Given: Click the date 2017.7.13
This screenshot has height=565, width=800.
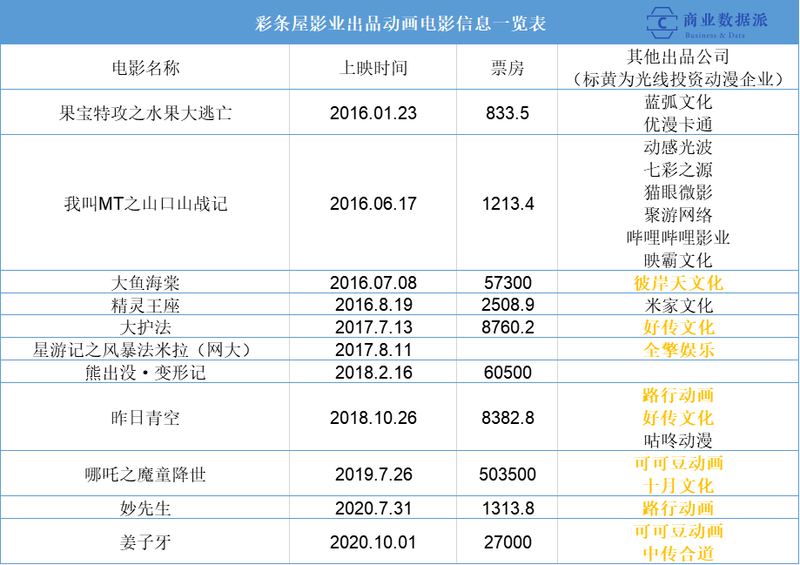Looking at the screenshot, I should (x=373, y=327).
